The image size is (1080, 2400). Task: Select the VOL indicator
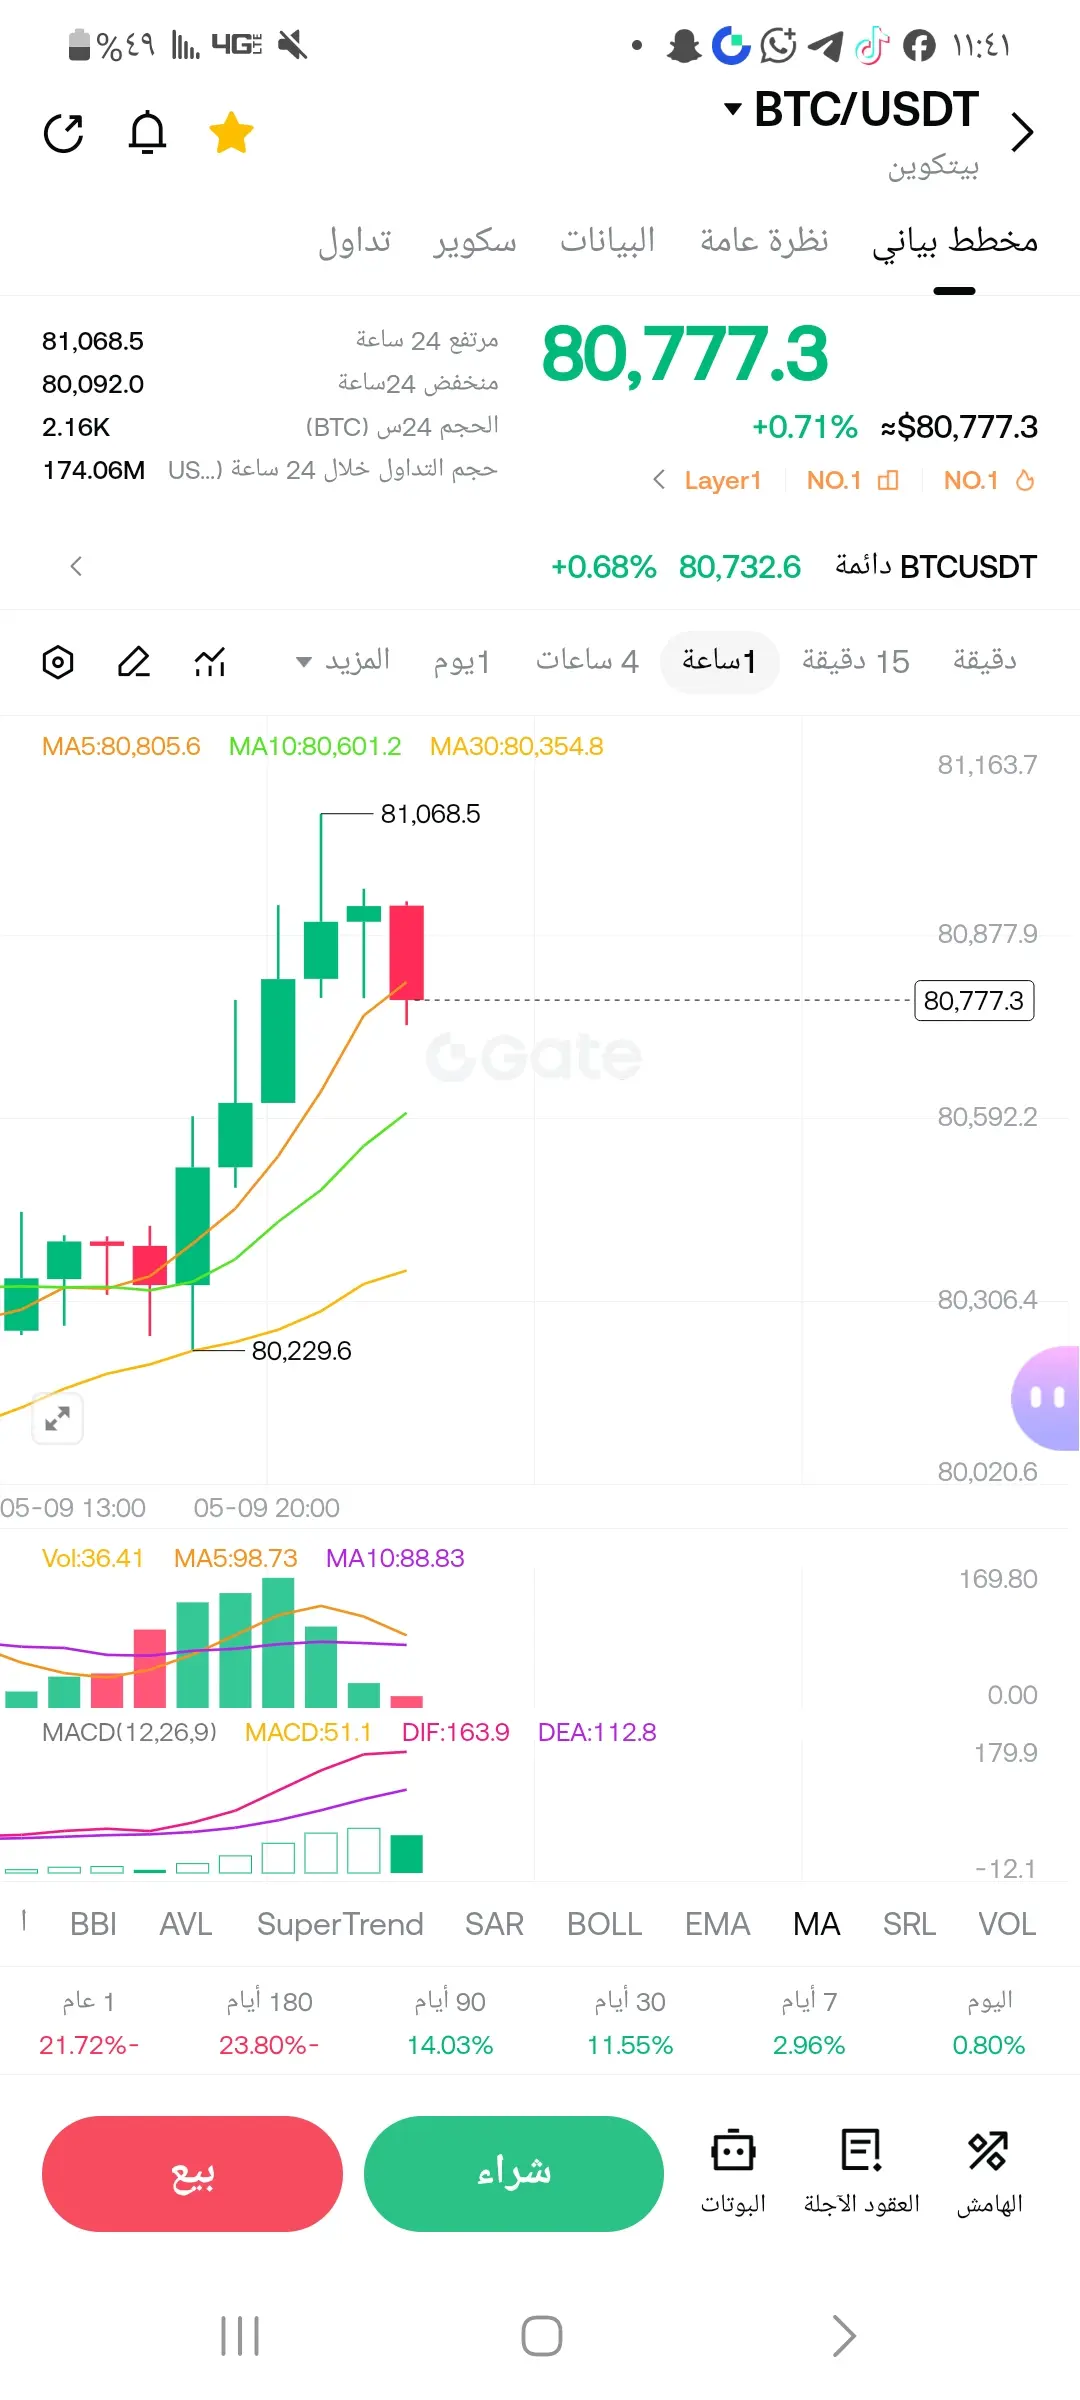coord(1007,1925)
